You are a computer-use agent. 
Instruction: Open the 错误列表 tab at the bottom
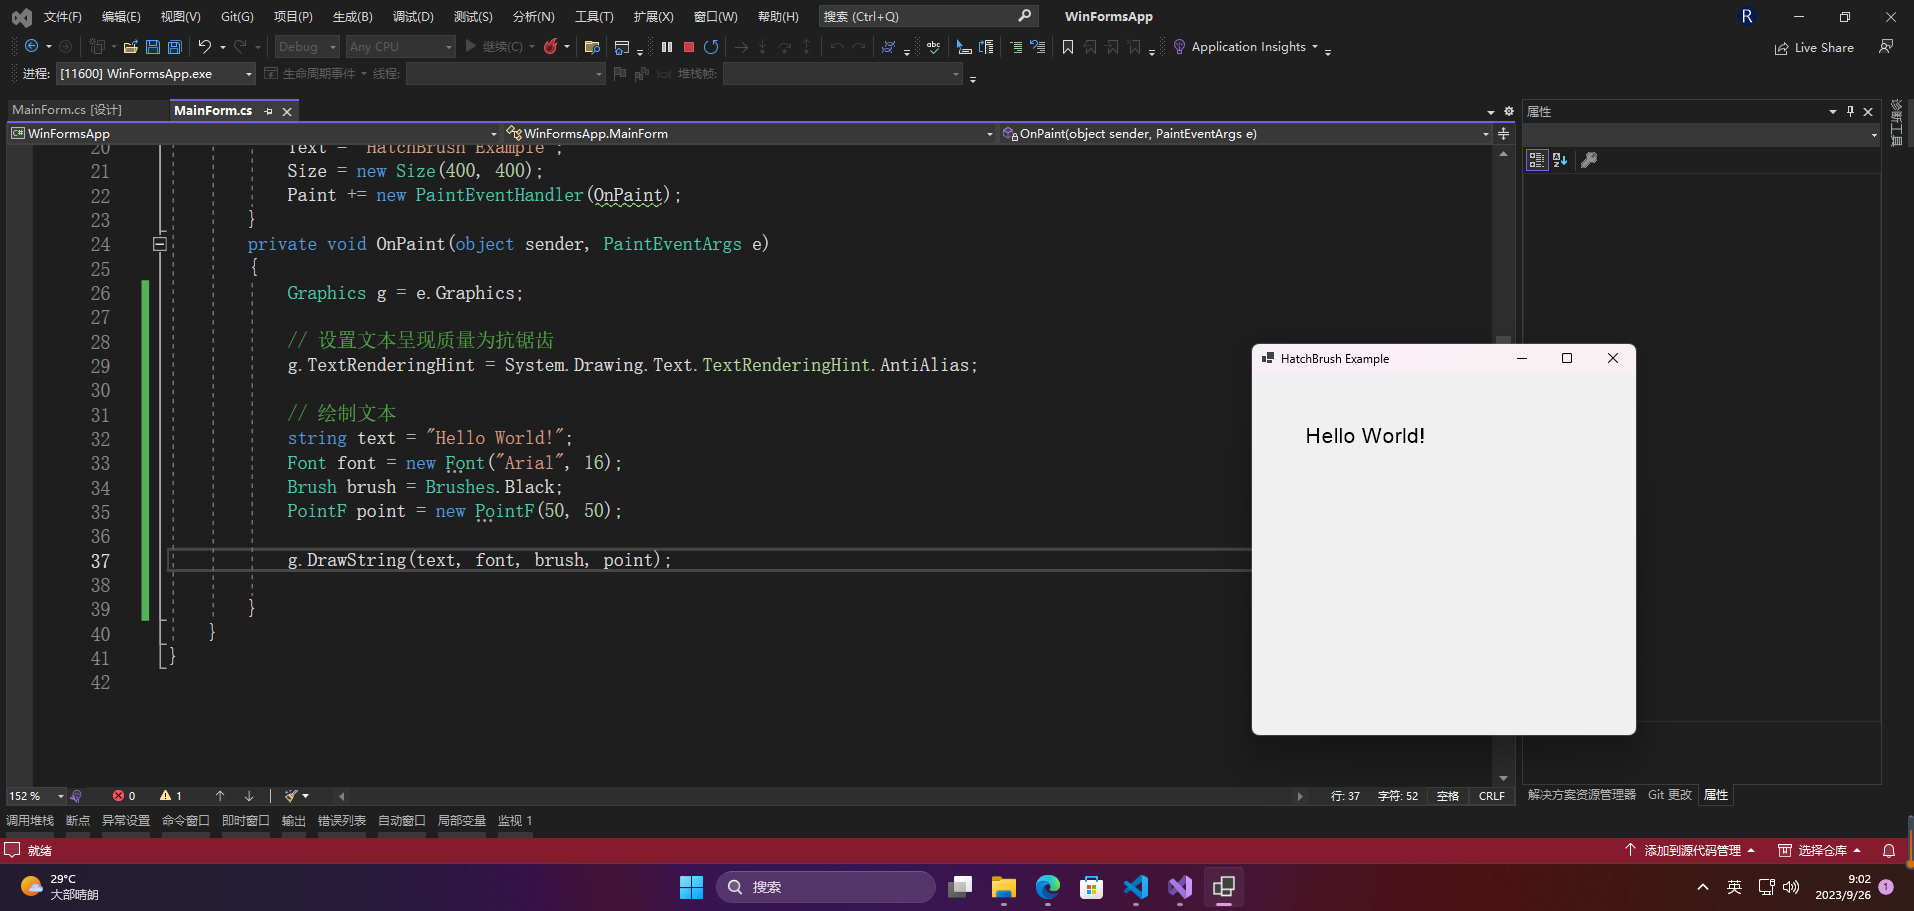pyautogui.click(x=342, y=821)
